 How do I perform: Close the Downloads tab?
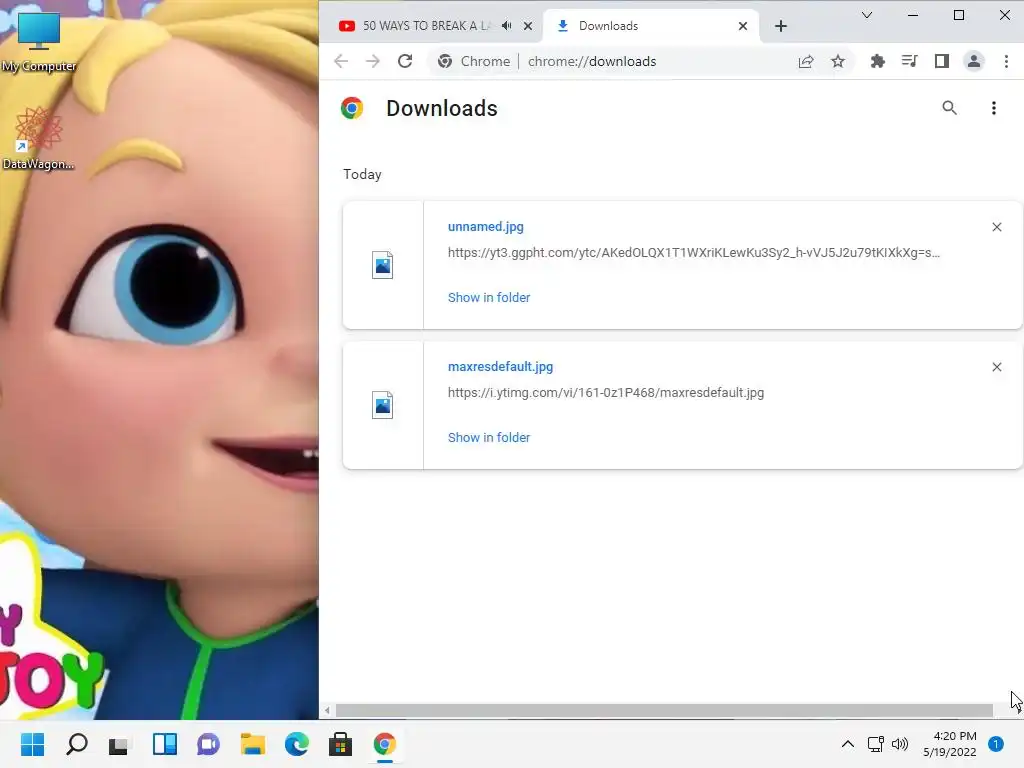743,26
